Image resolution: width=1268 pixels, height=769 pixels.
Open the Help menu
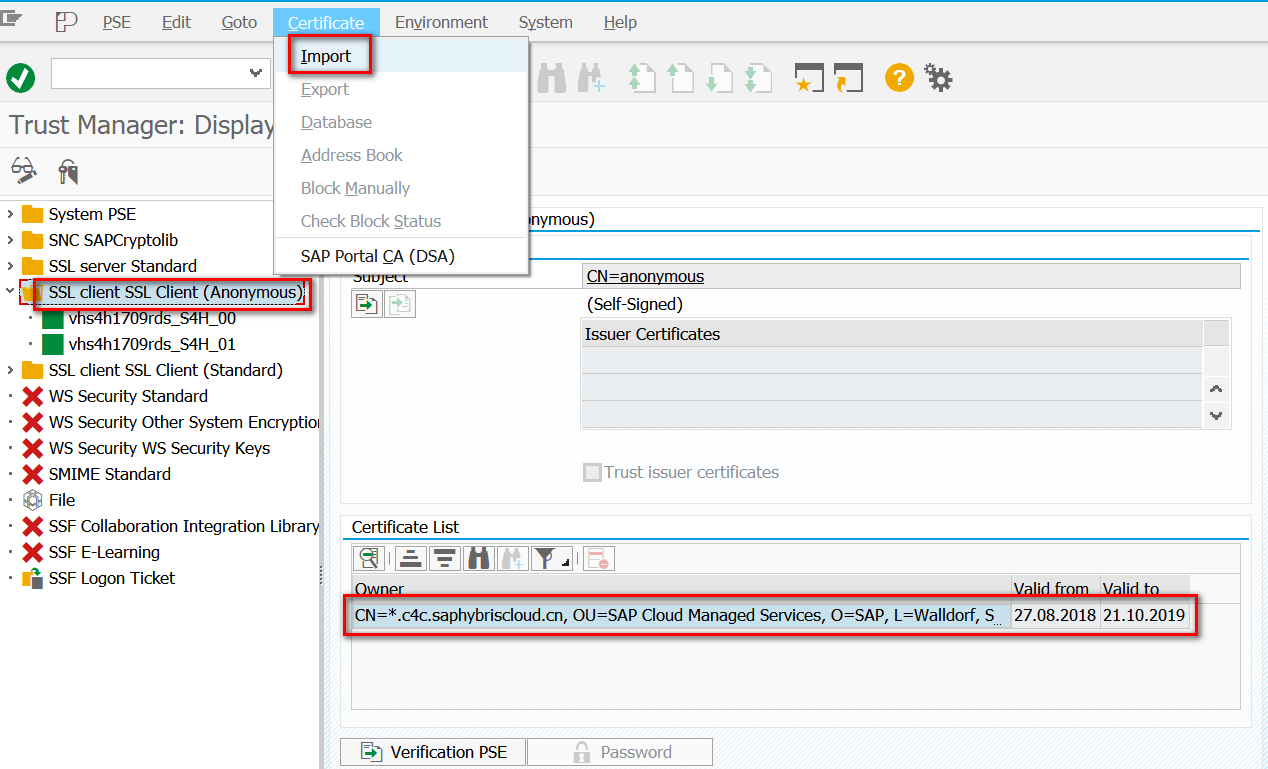click(x=620, y=22)
